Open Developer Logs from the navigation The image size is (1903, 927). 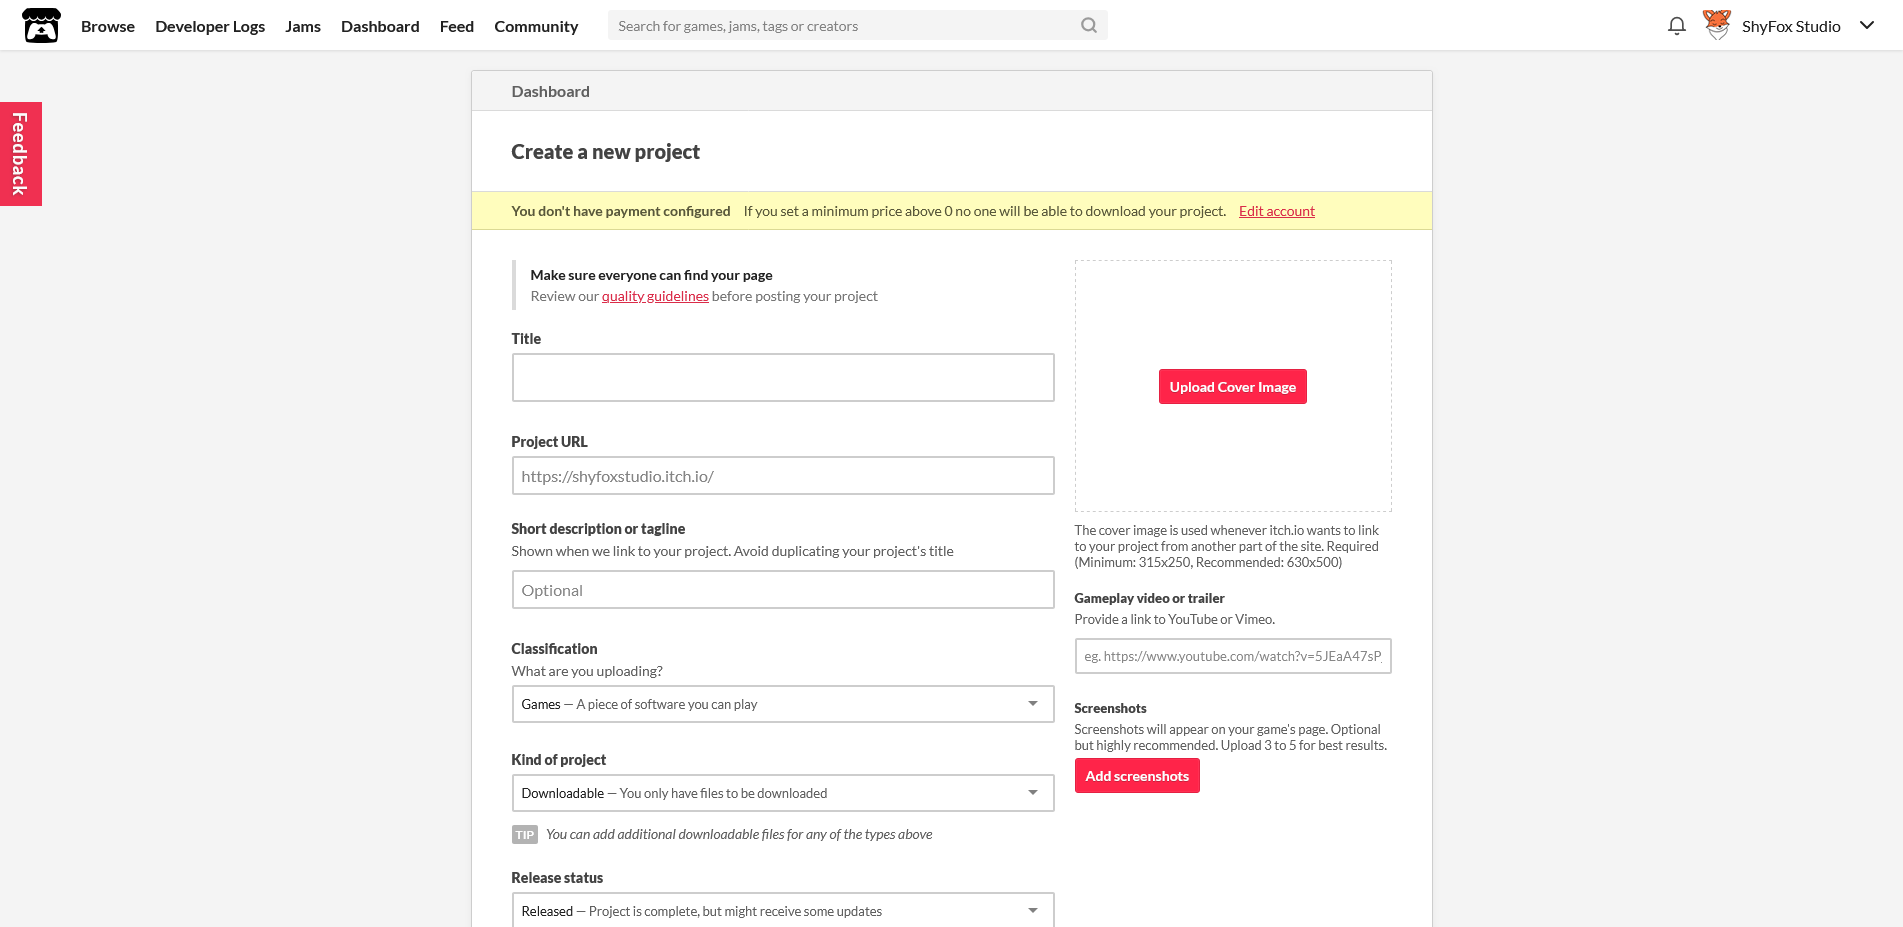210,26
